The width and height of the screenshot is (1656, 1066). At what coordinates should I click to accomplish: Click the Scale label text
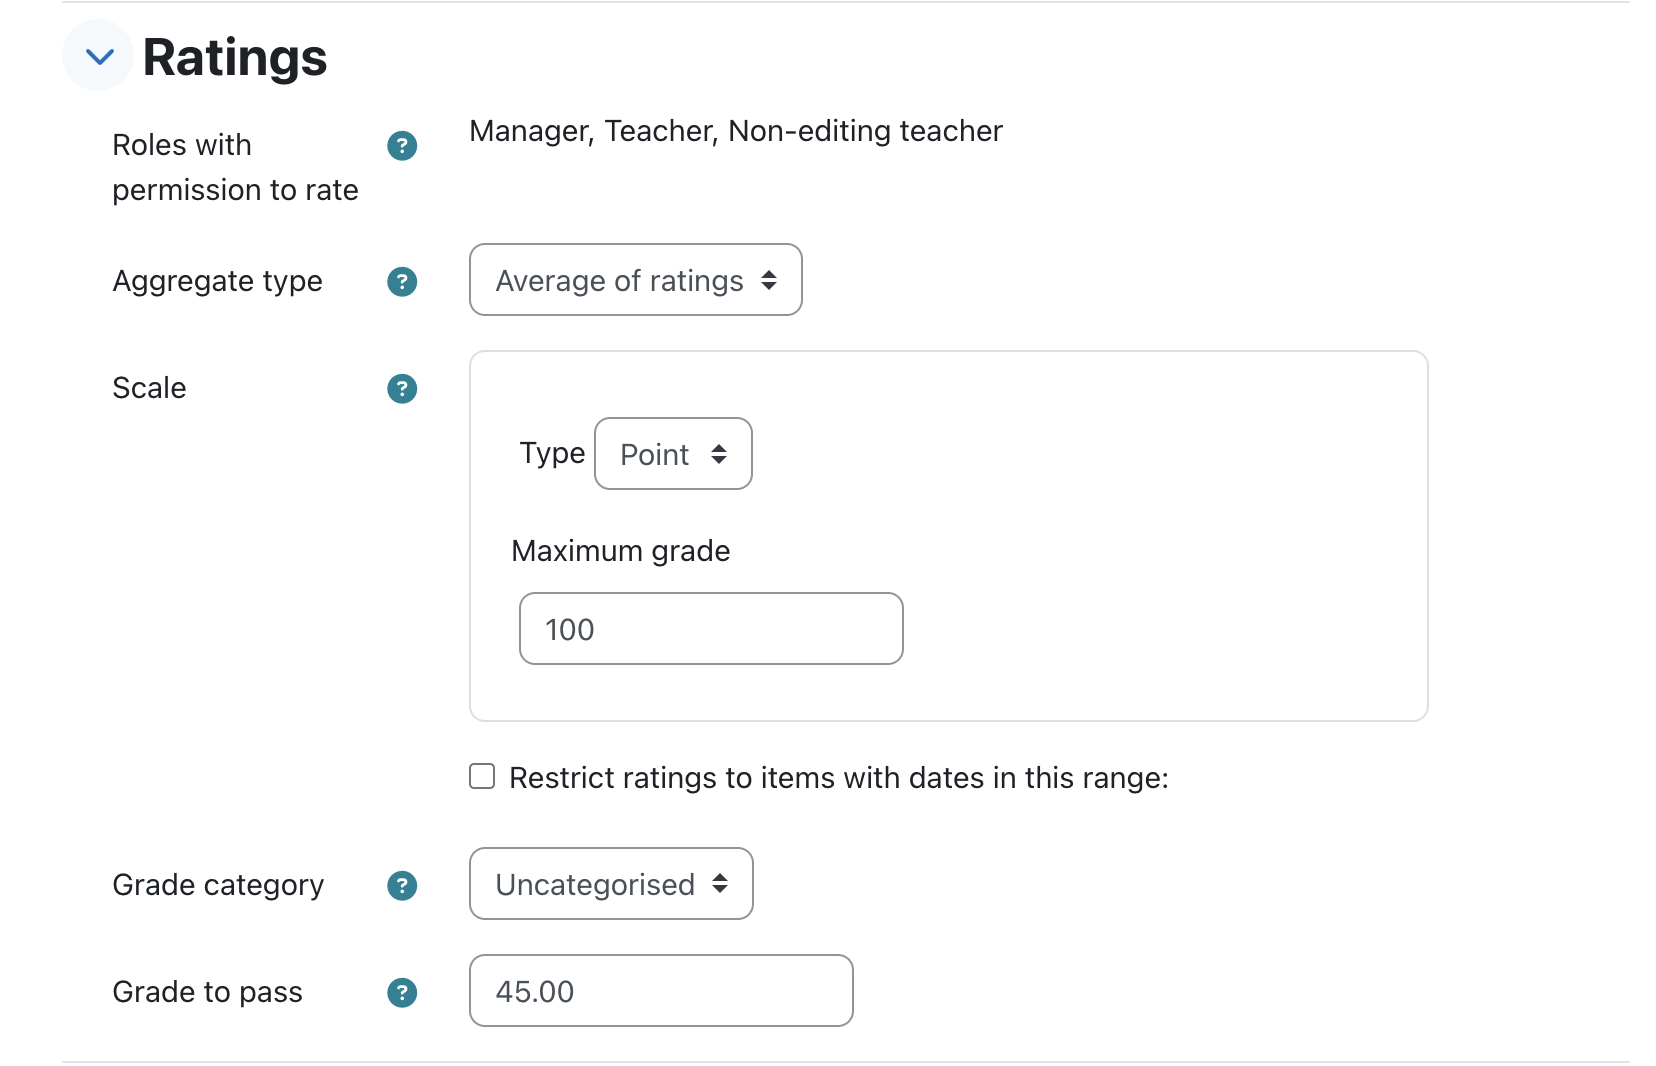[149, 388]
